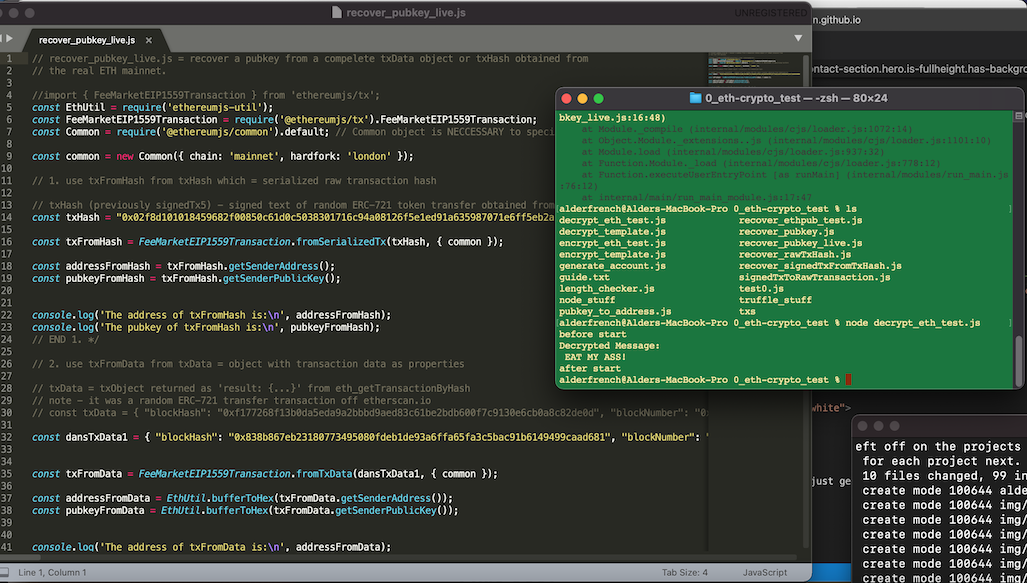Click the 'after start' output line
This screenshot has height=583, width=1027.
589,368
